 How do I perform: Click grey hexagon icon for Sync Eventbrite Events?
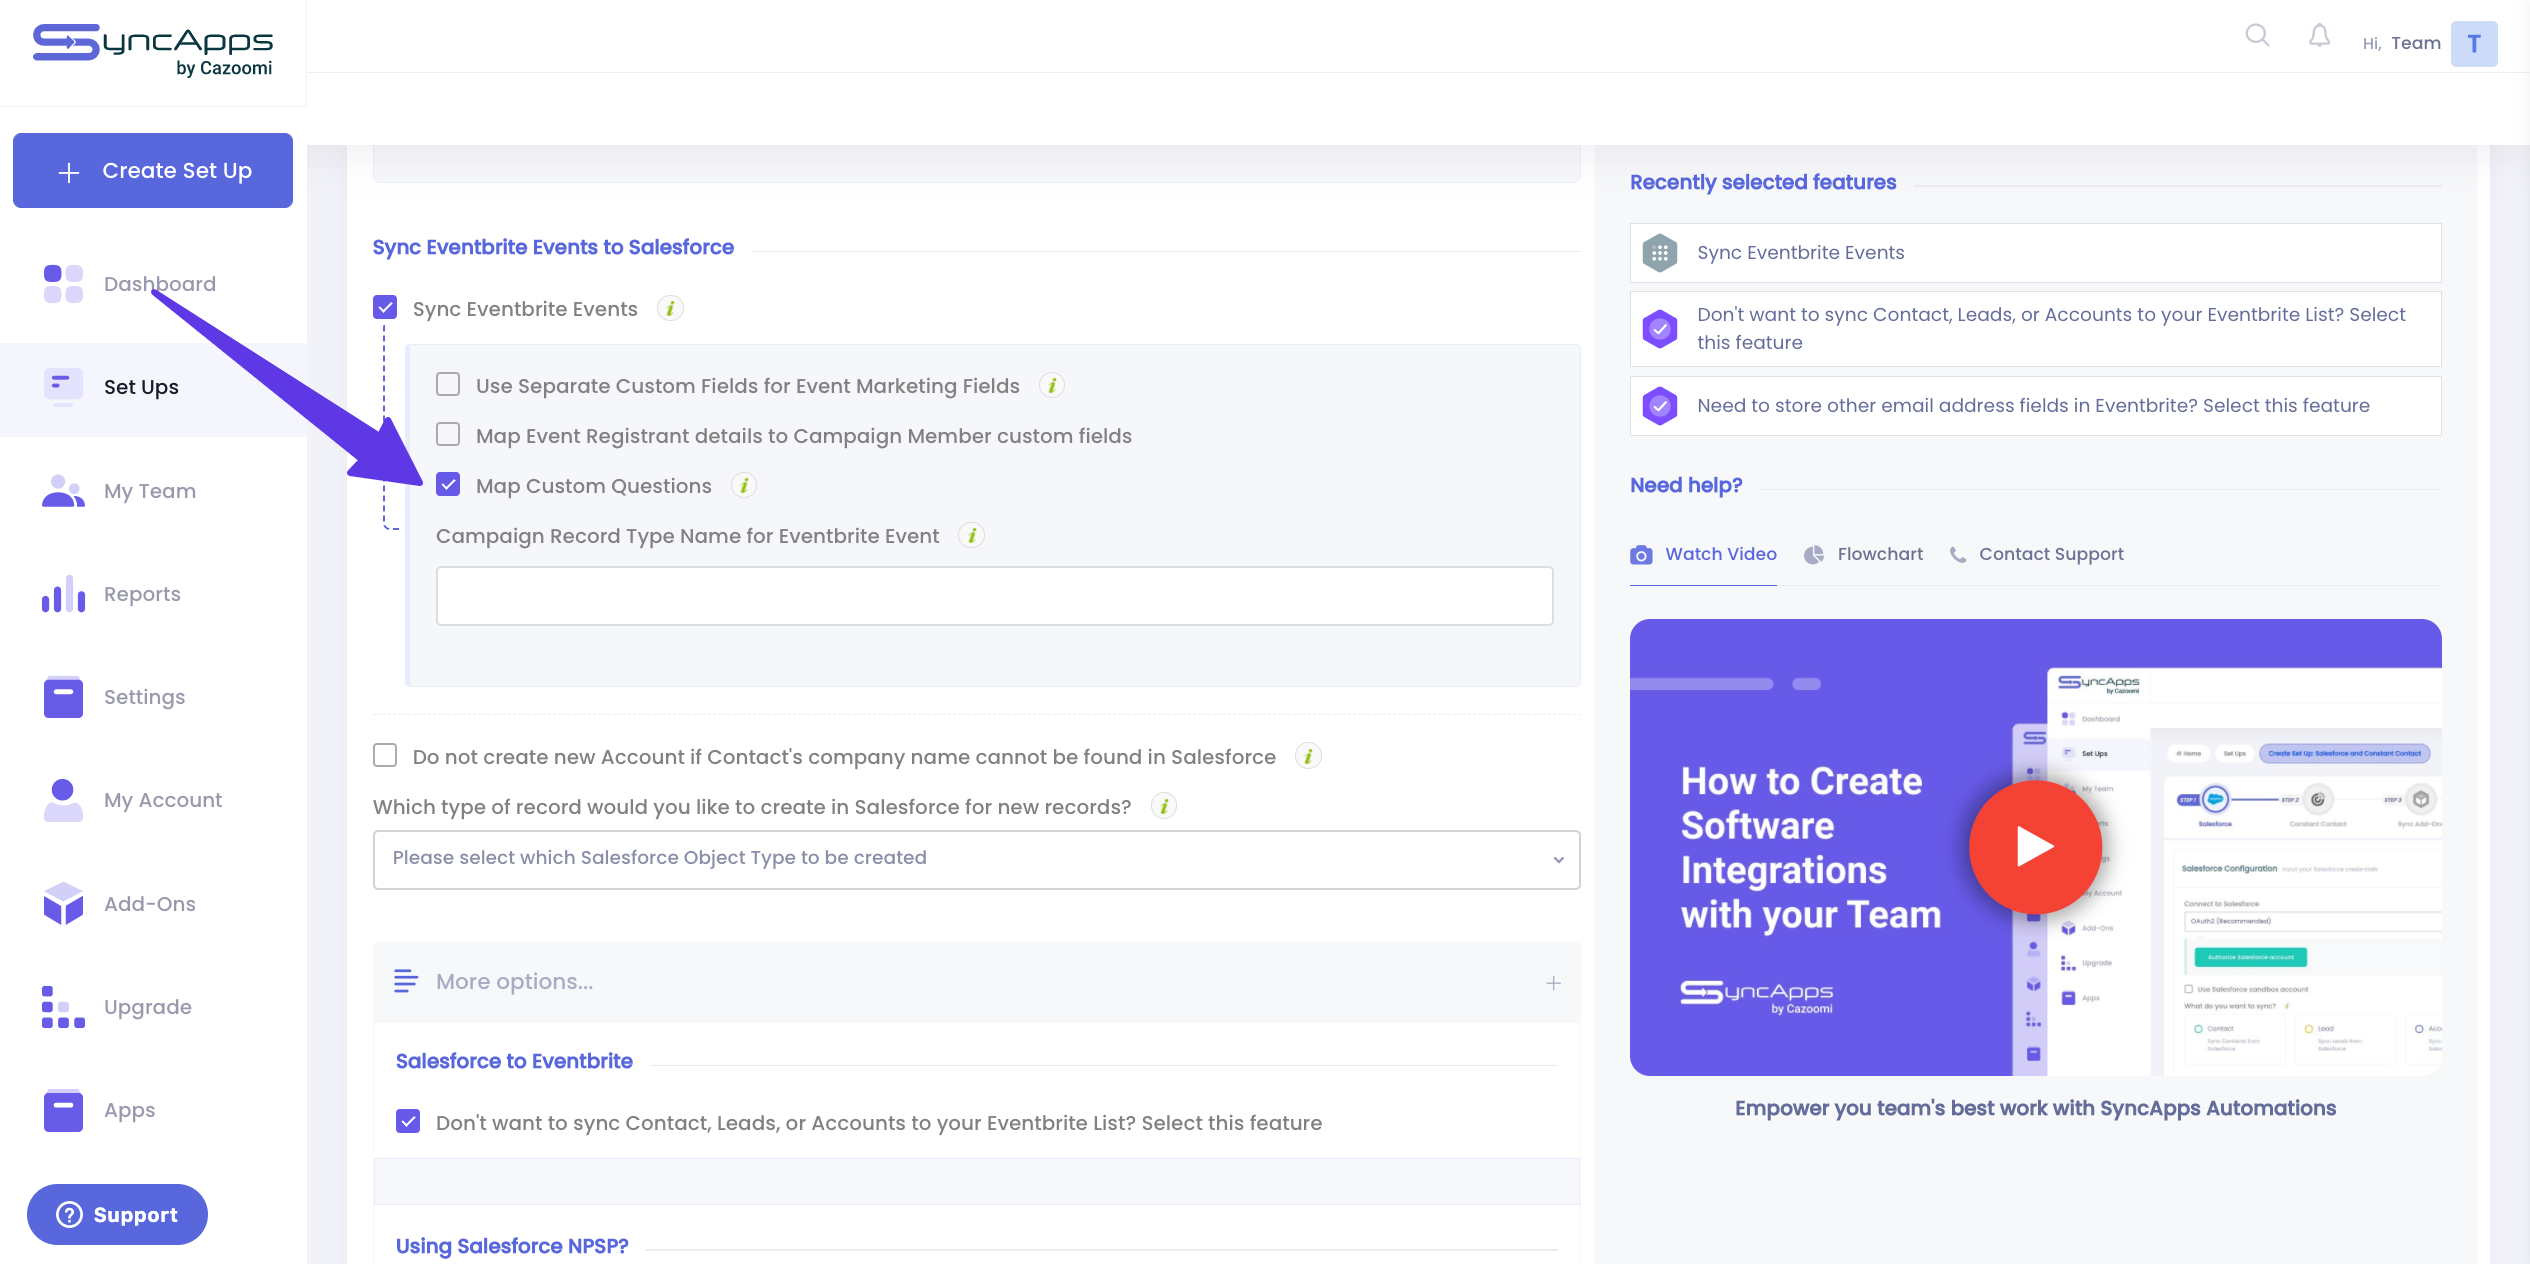(x=1660, y=253)
